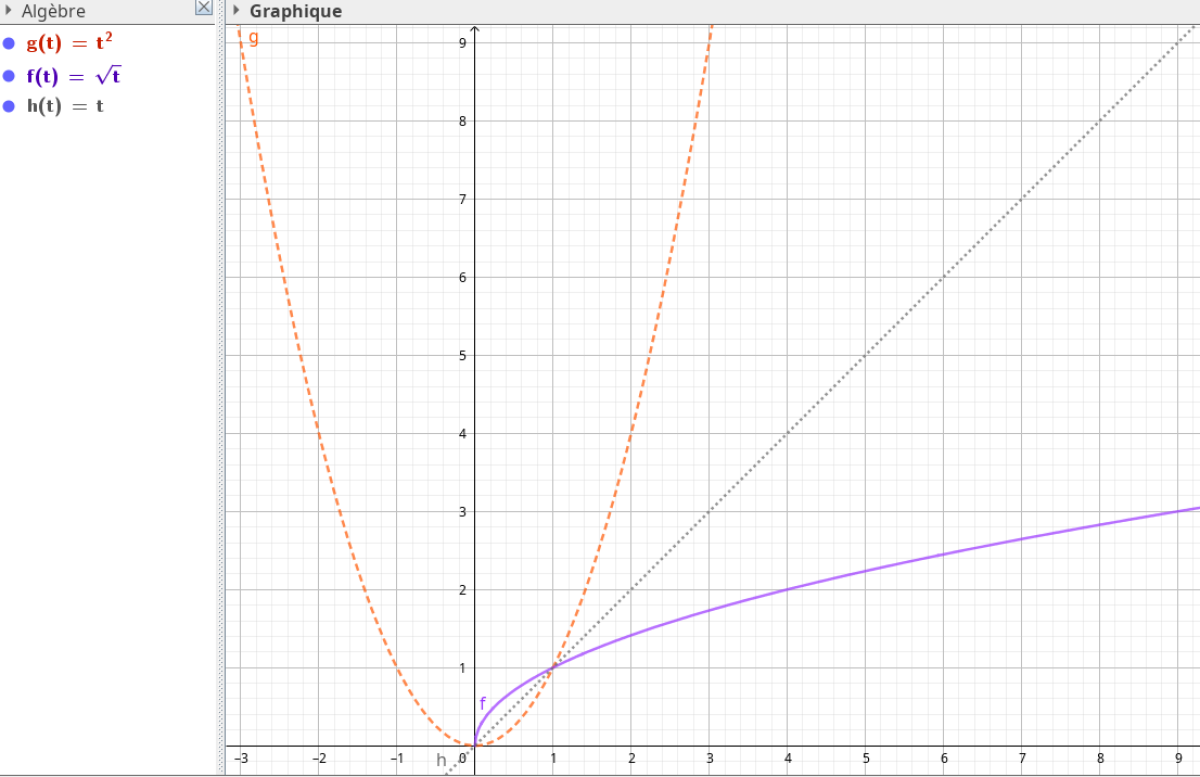Click the x-axis label 6
The width and height of the screenshot is (1200, 777).
point(943,758)
